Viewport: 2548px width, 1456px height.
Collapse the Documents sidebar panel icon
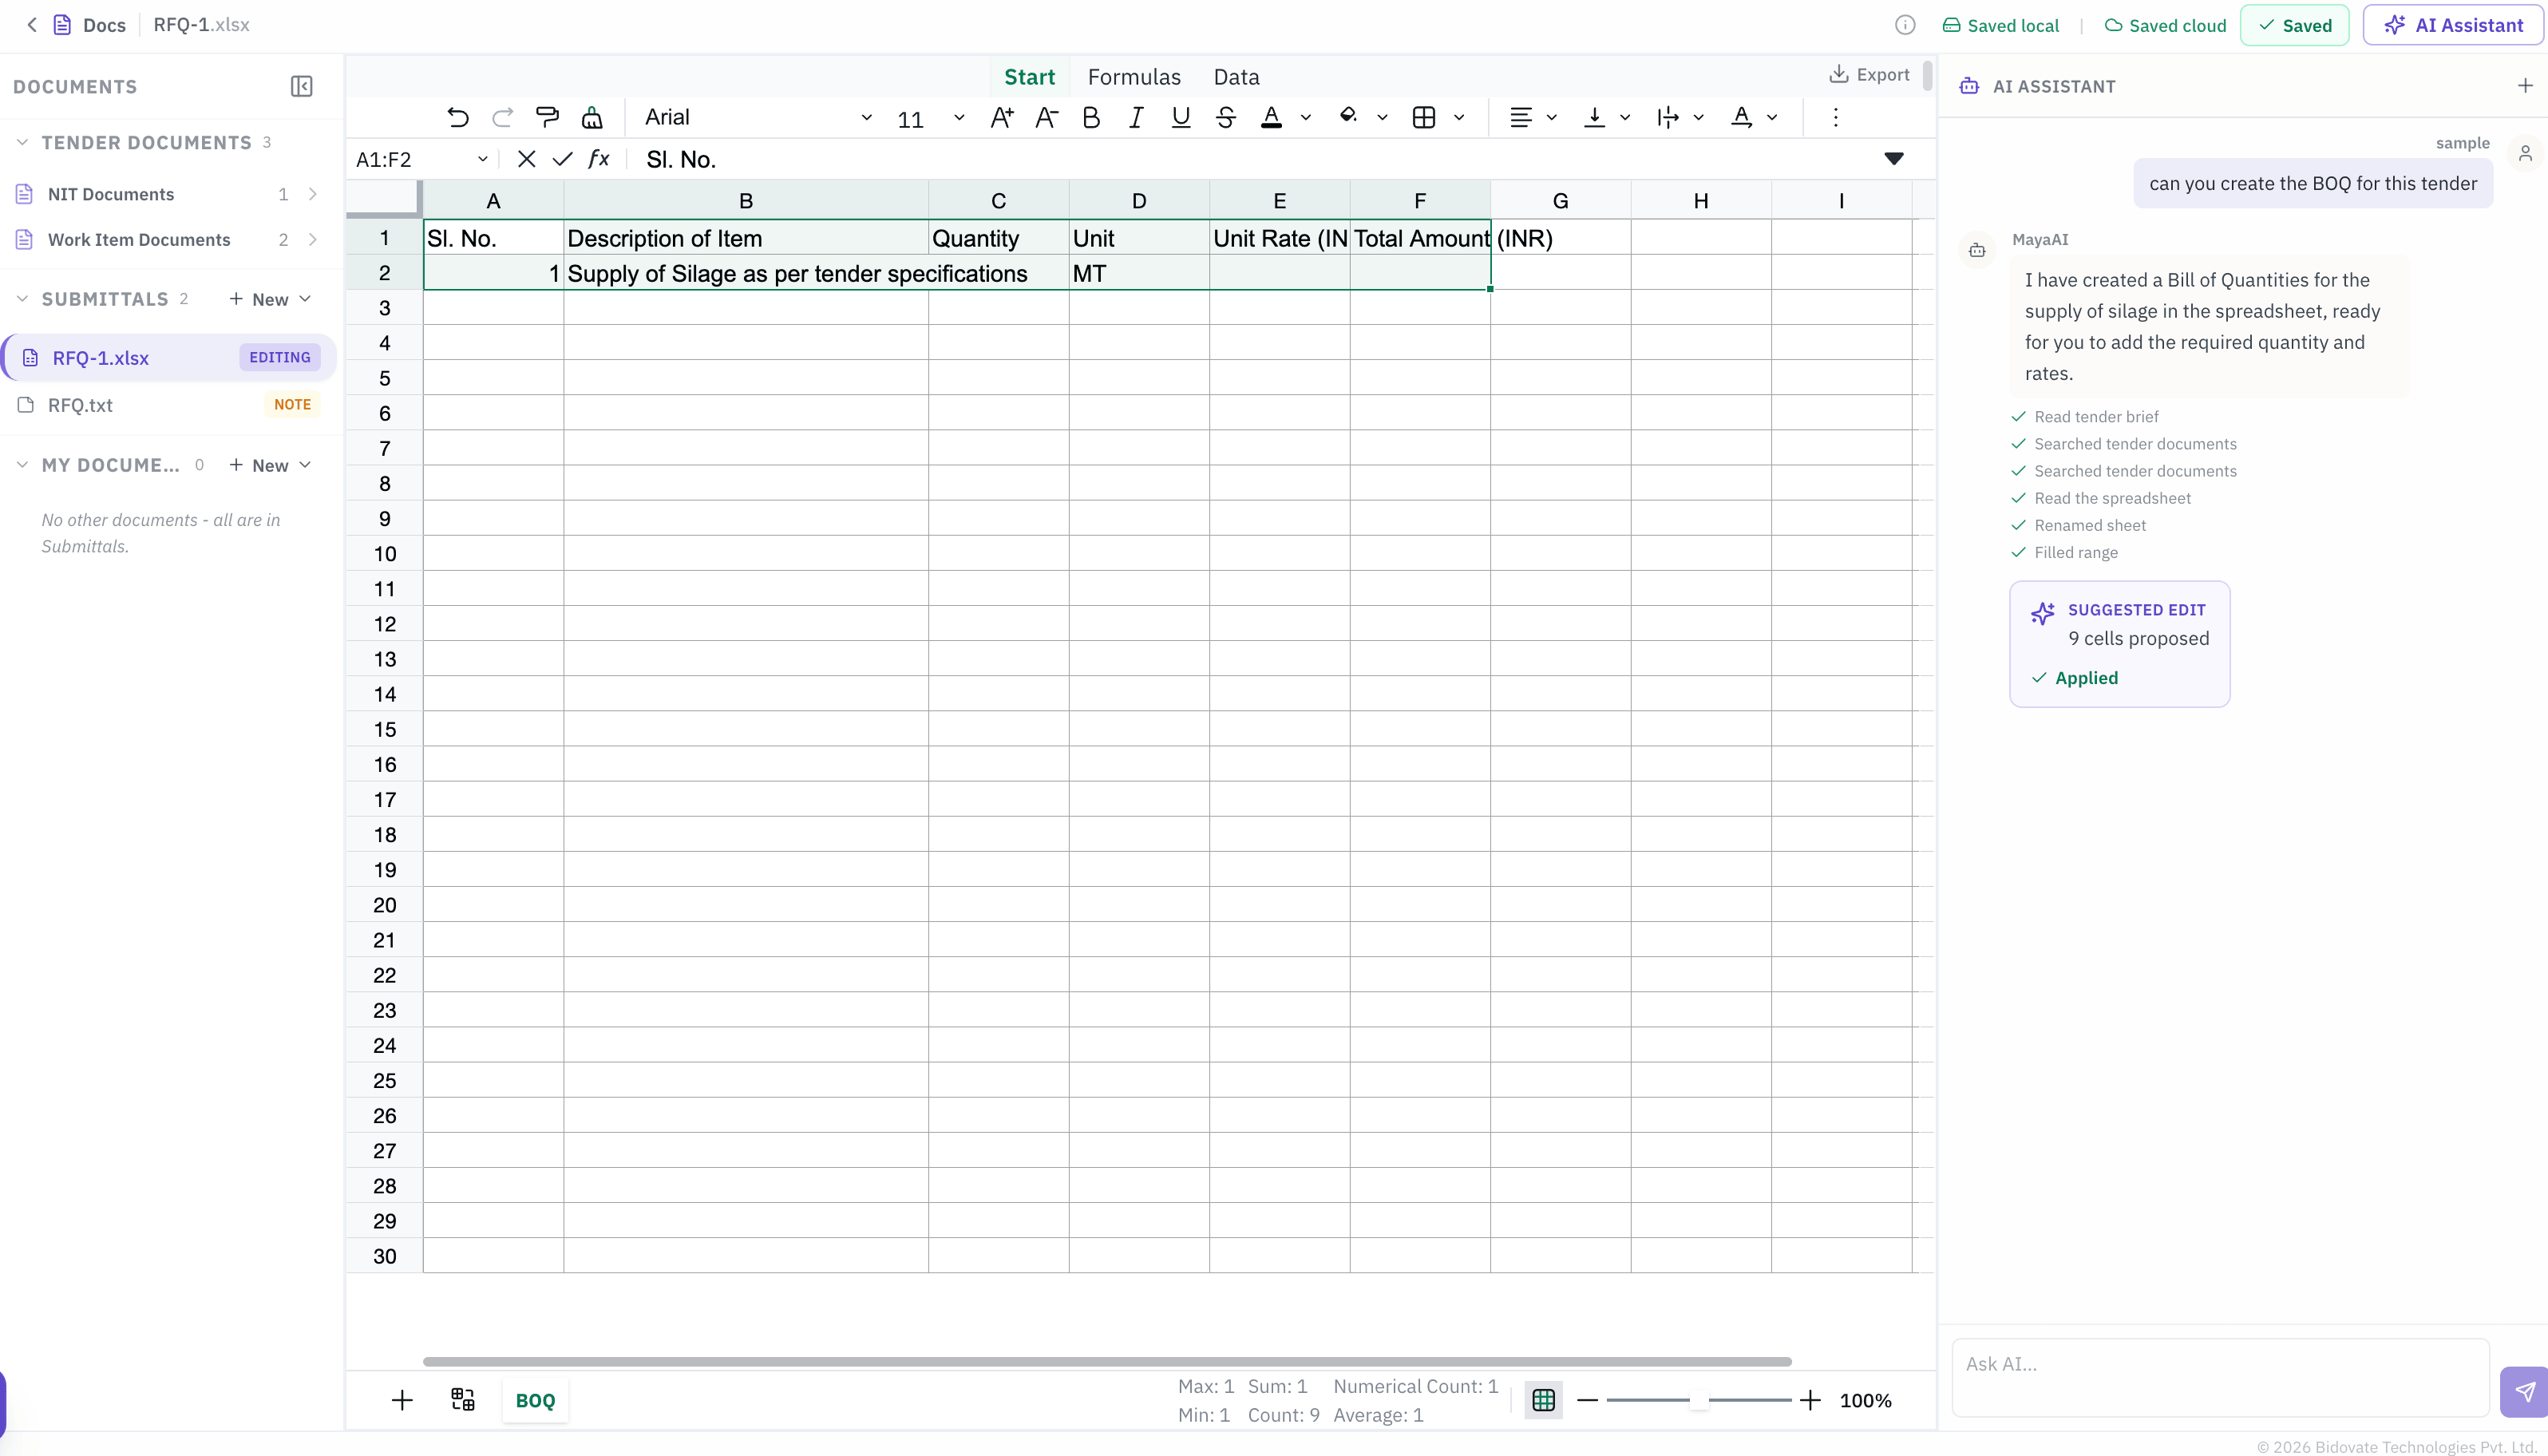301,87
